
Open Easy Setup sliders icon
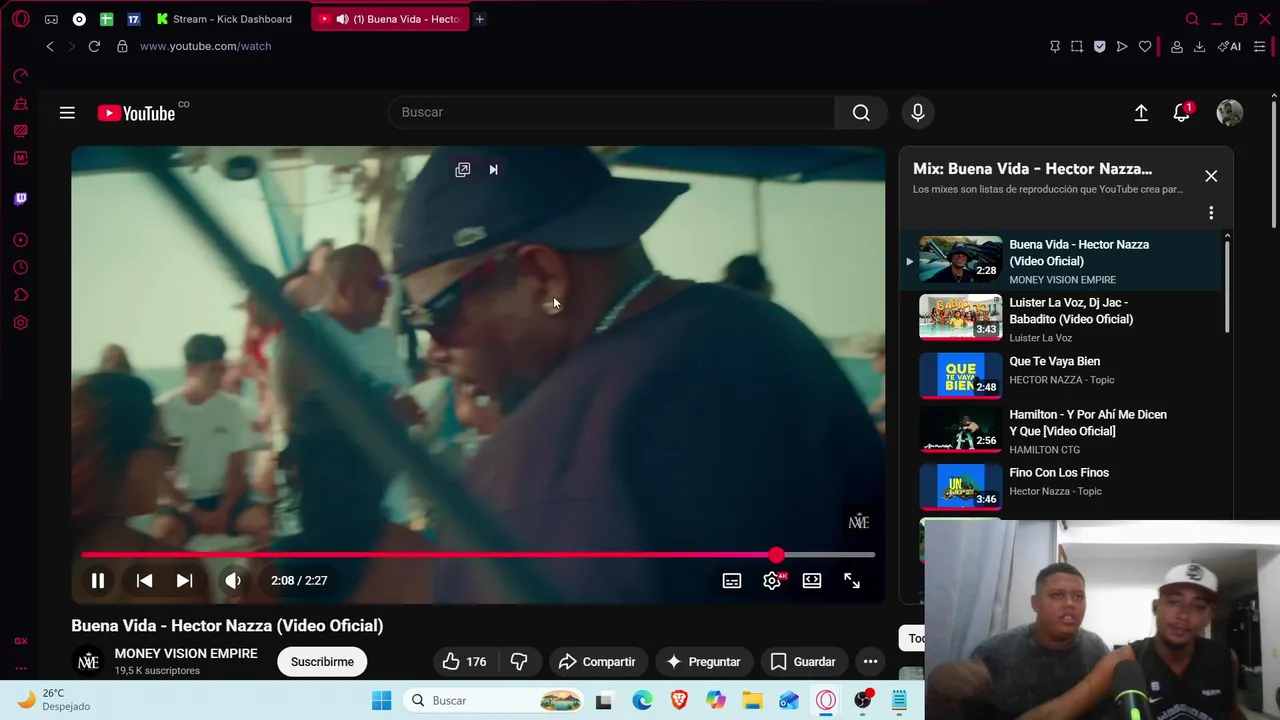click(x=1260, y=46)
